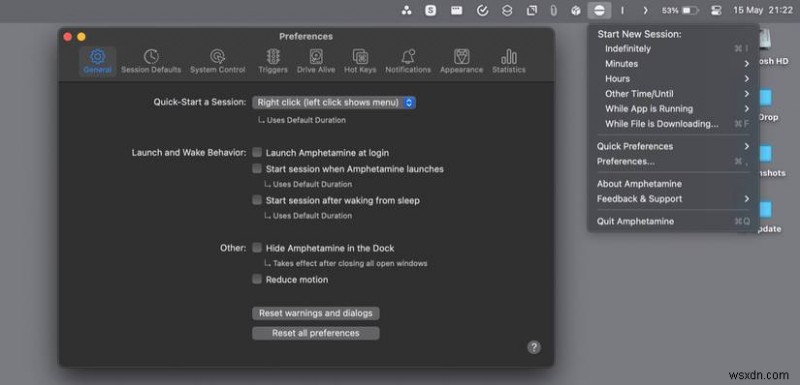This screenshot has width=800, height=385.
Task: Click the checkmark circle menu bar icon
Action: [482, 10]
